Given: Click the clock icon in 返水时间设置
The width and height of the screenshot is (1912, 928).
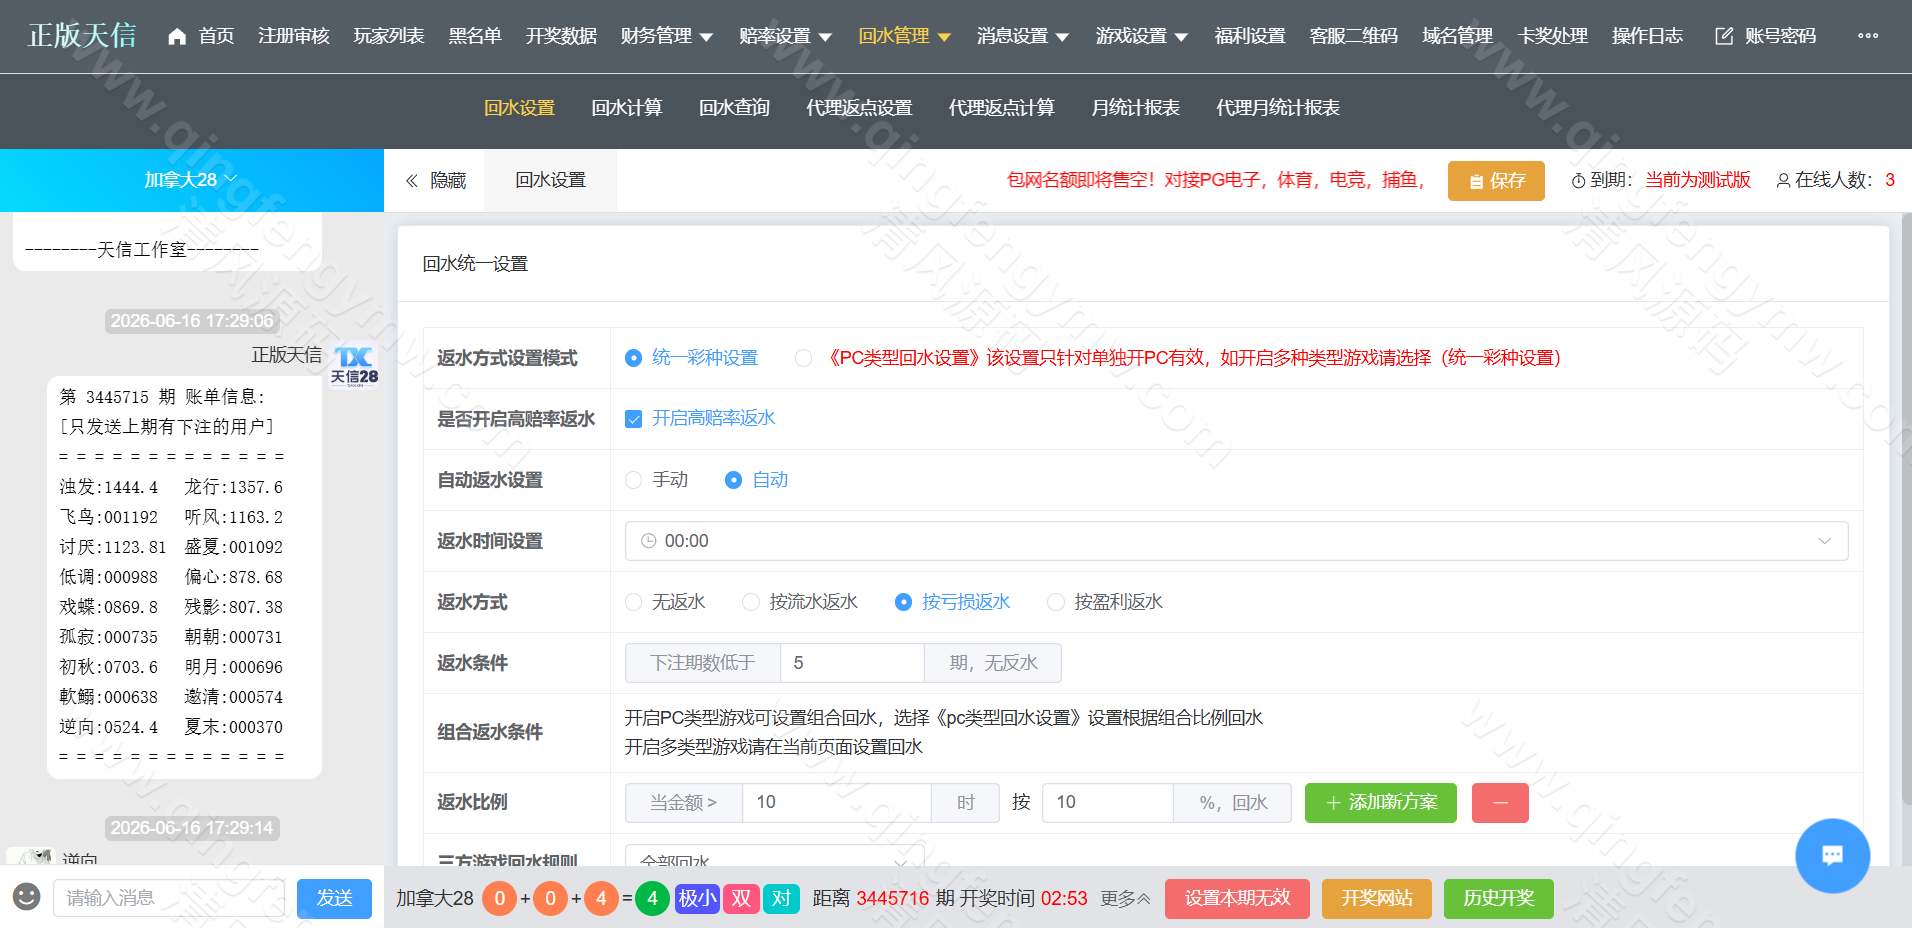Looking at the screenshot, I should coord(649,541).
